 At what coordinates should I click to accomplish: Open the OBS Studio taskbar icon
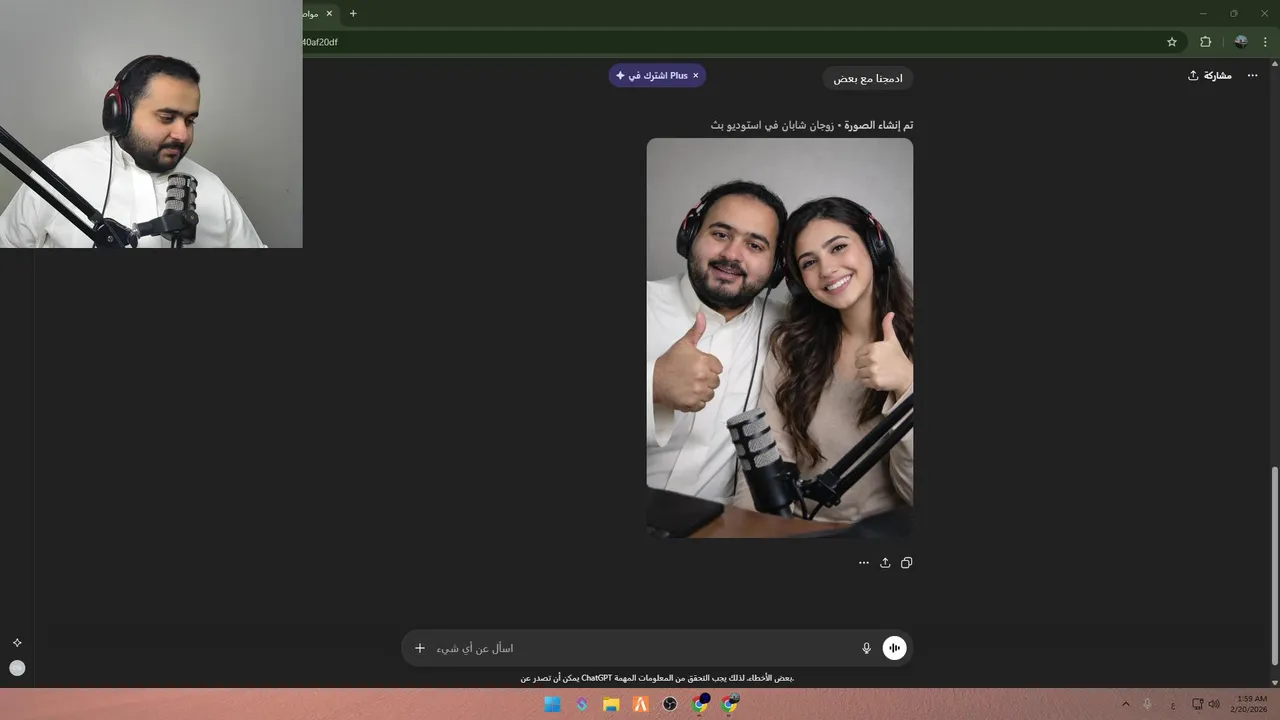tap(670, 705)
